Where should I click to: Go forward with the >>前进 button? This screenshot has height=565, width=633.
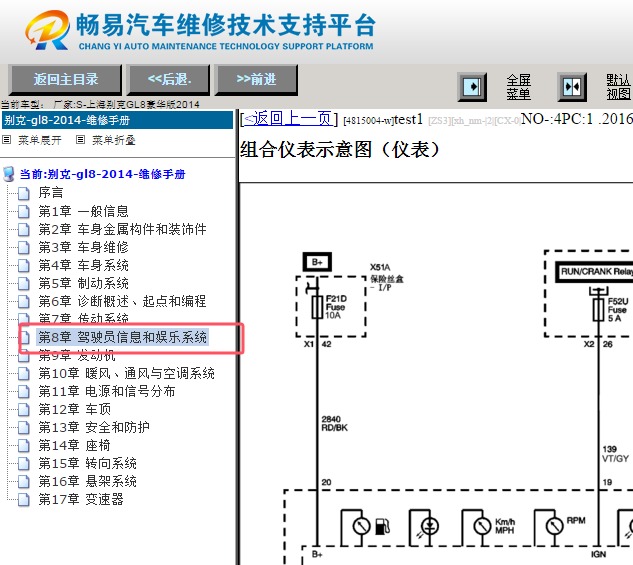[256, 80]
